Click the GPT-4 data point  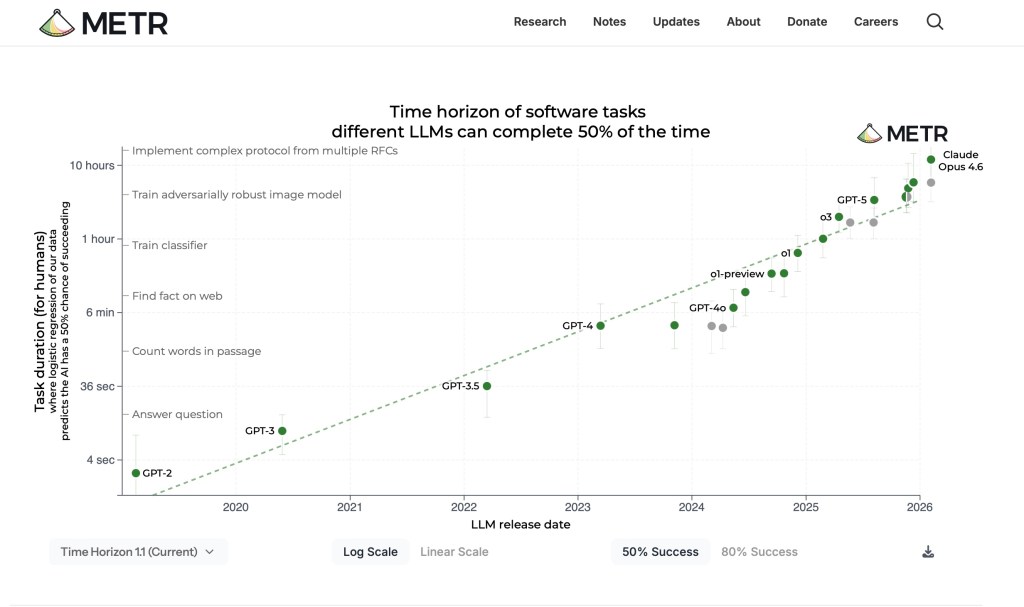point(600,326)
